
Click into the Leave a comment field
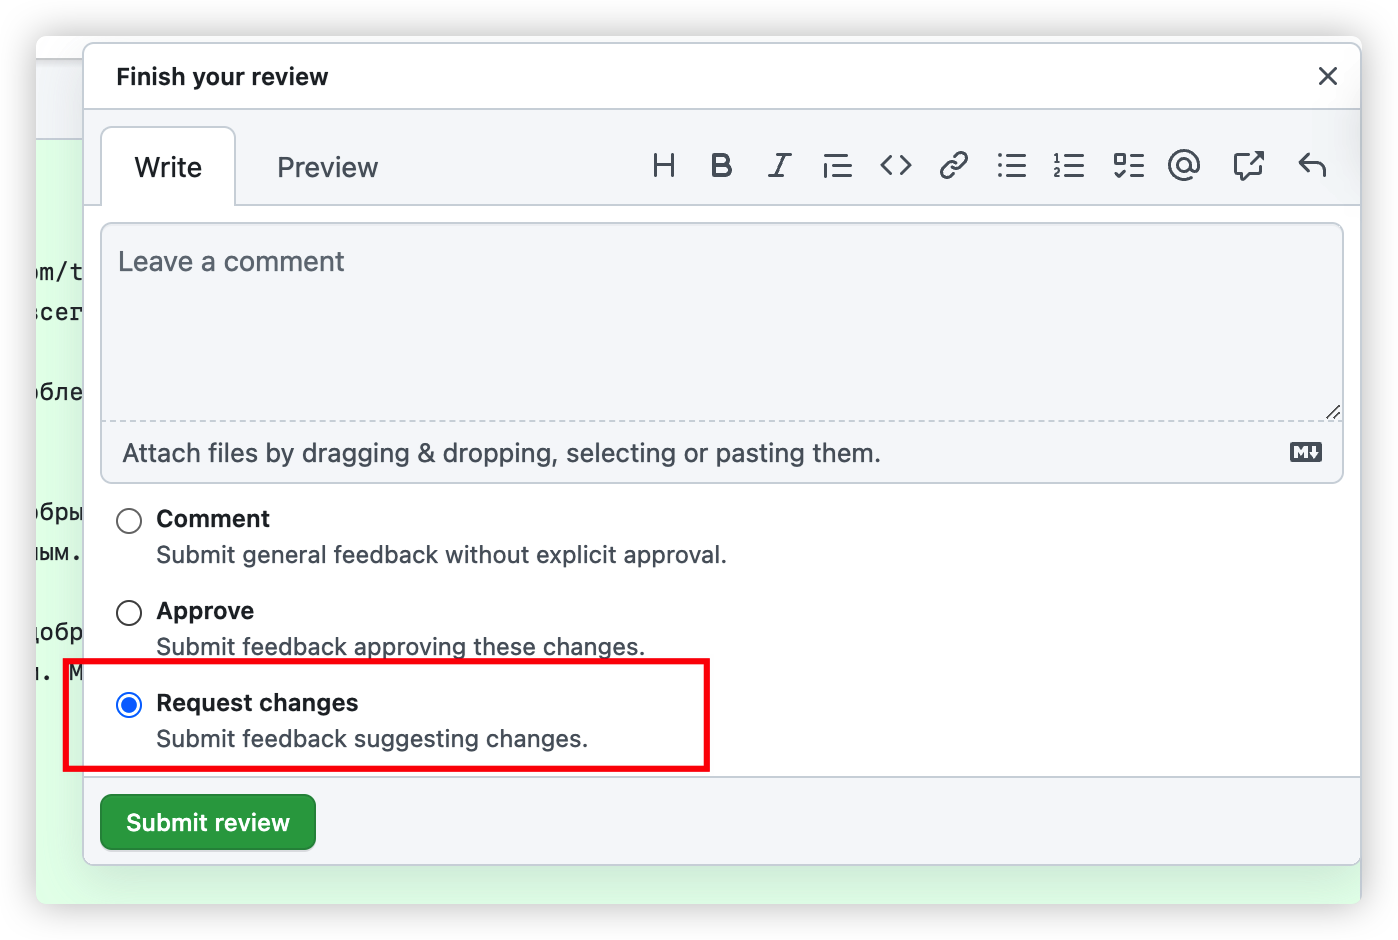720,320
